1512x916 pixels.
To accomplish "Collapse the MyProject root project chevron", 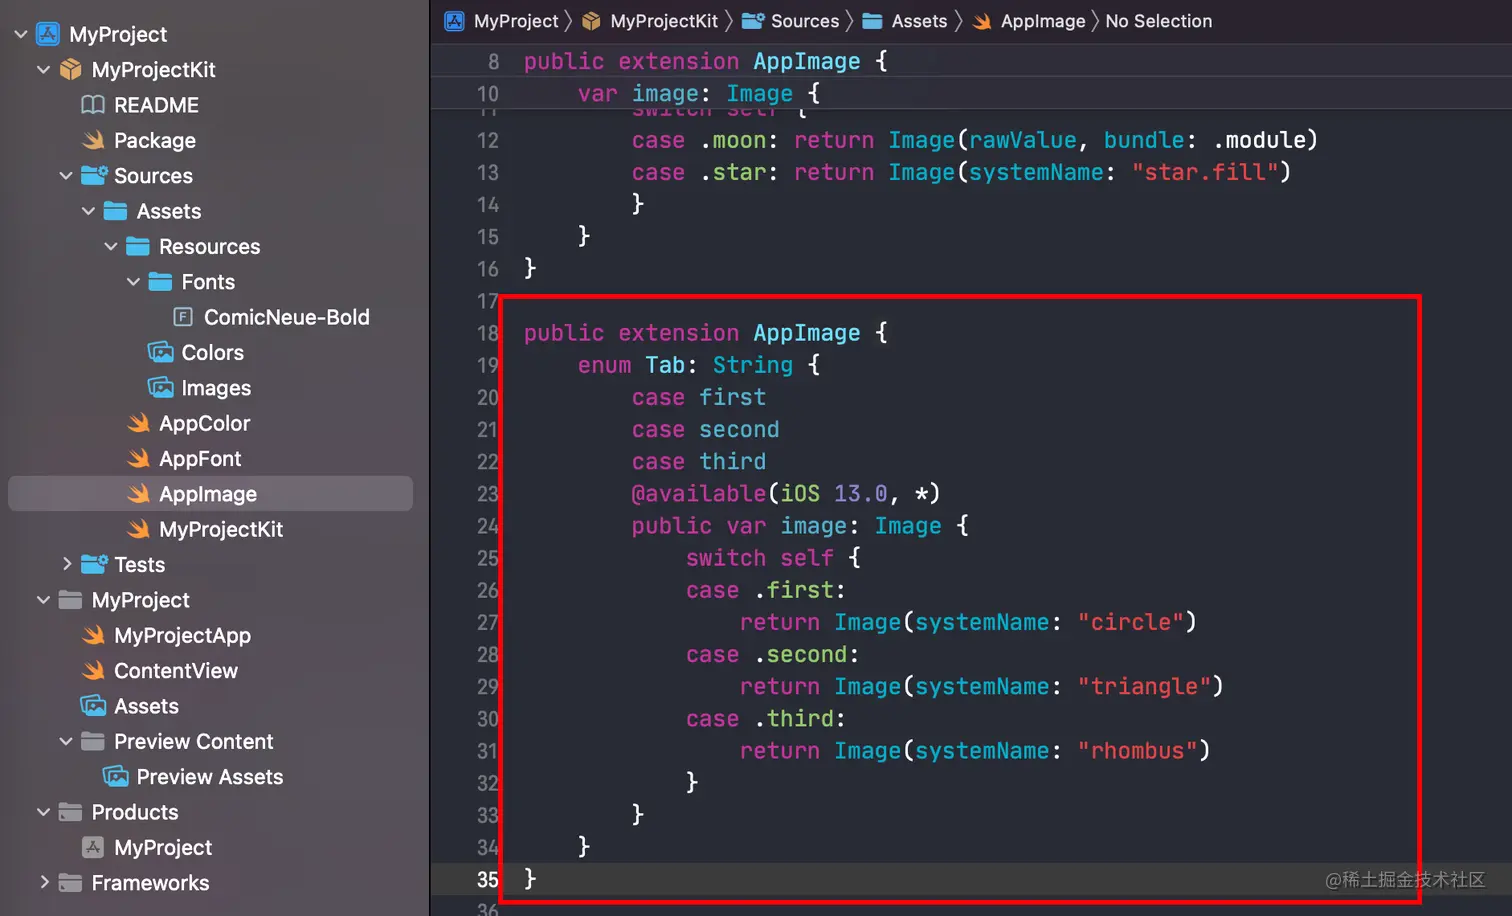I will (x=21, y=34).
